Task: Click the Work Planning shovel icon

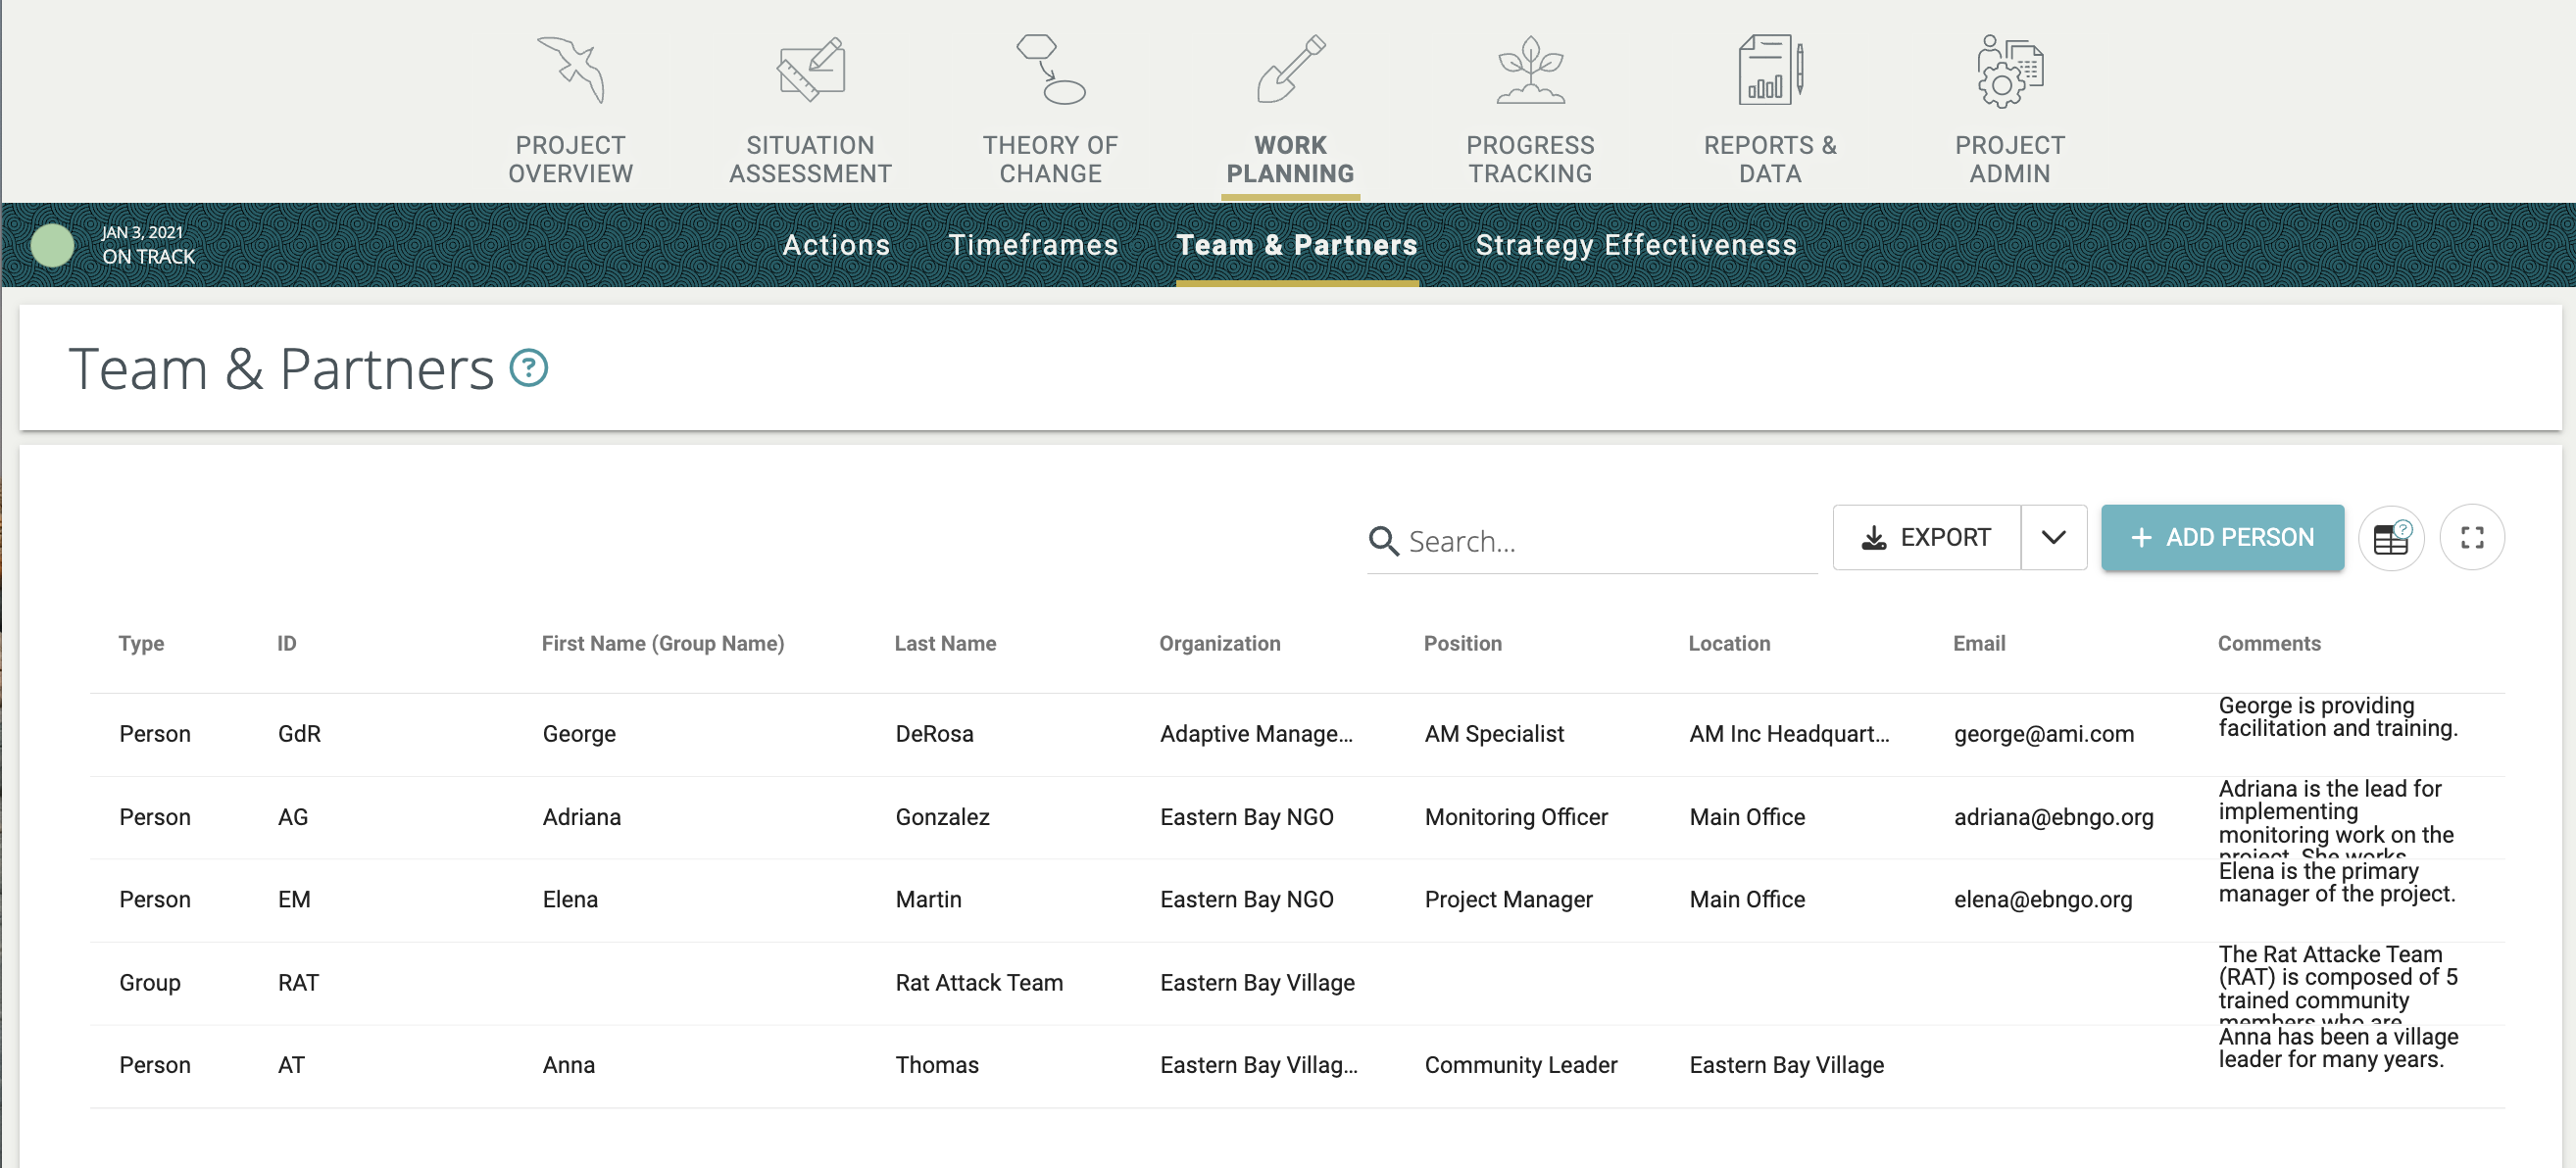Action: 1290,70
